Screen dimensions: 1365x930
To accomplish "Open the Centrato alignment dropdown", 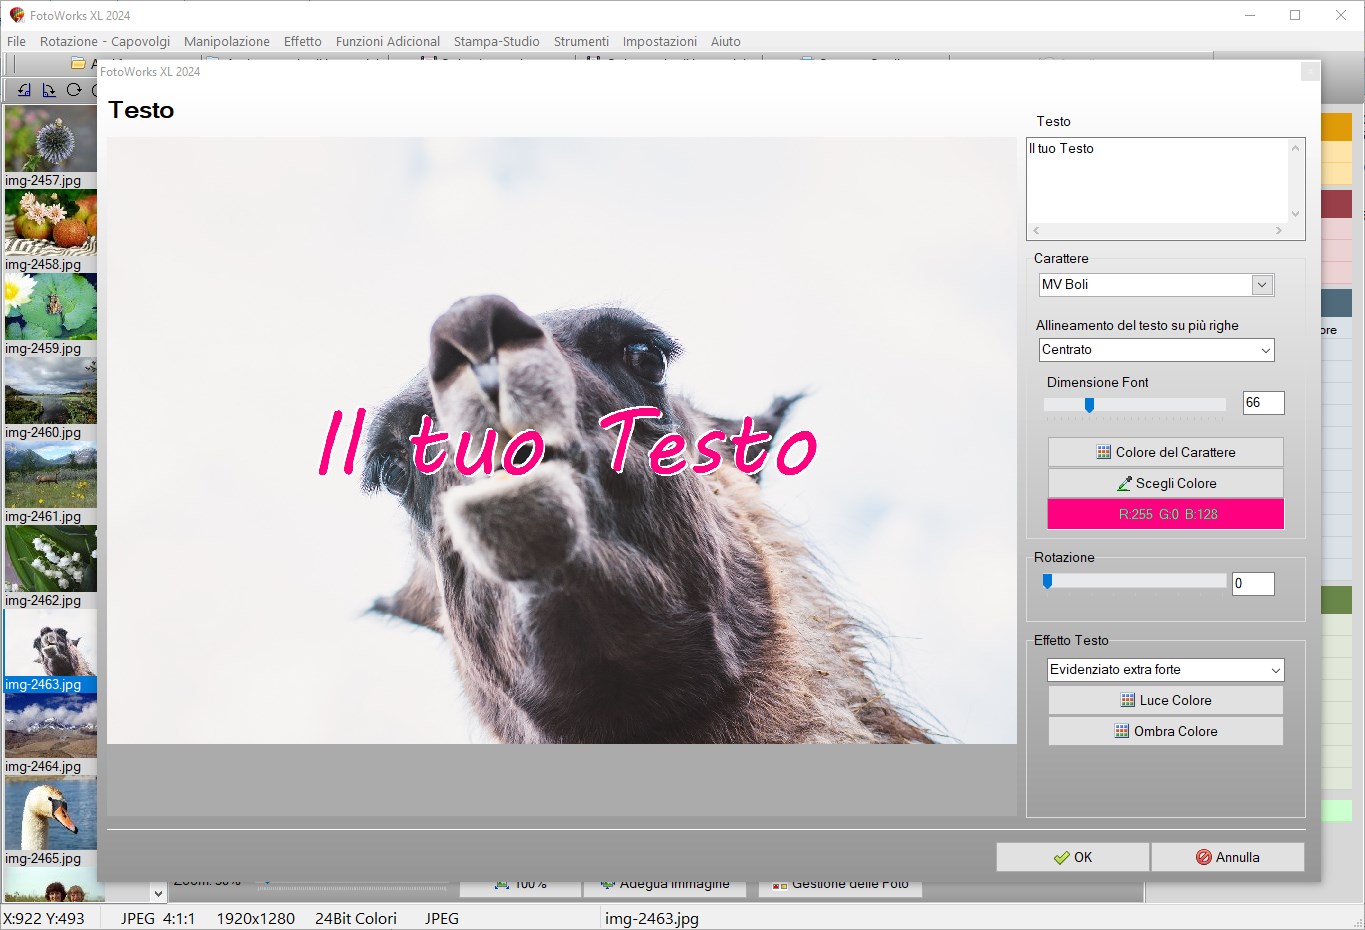I will 1156,350.
